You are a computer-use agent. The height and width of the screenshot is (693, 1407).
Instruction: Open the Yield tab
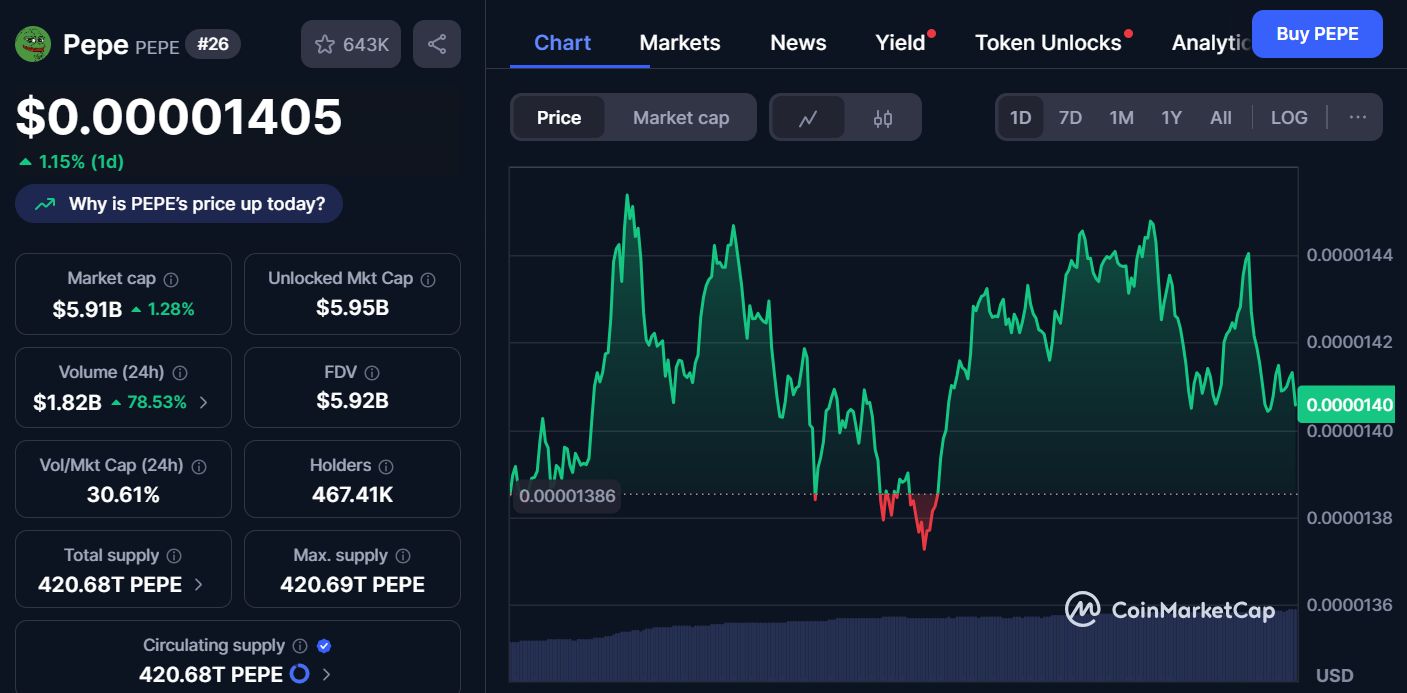point(900,43)
